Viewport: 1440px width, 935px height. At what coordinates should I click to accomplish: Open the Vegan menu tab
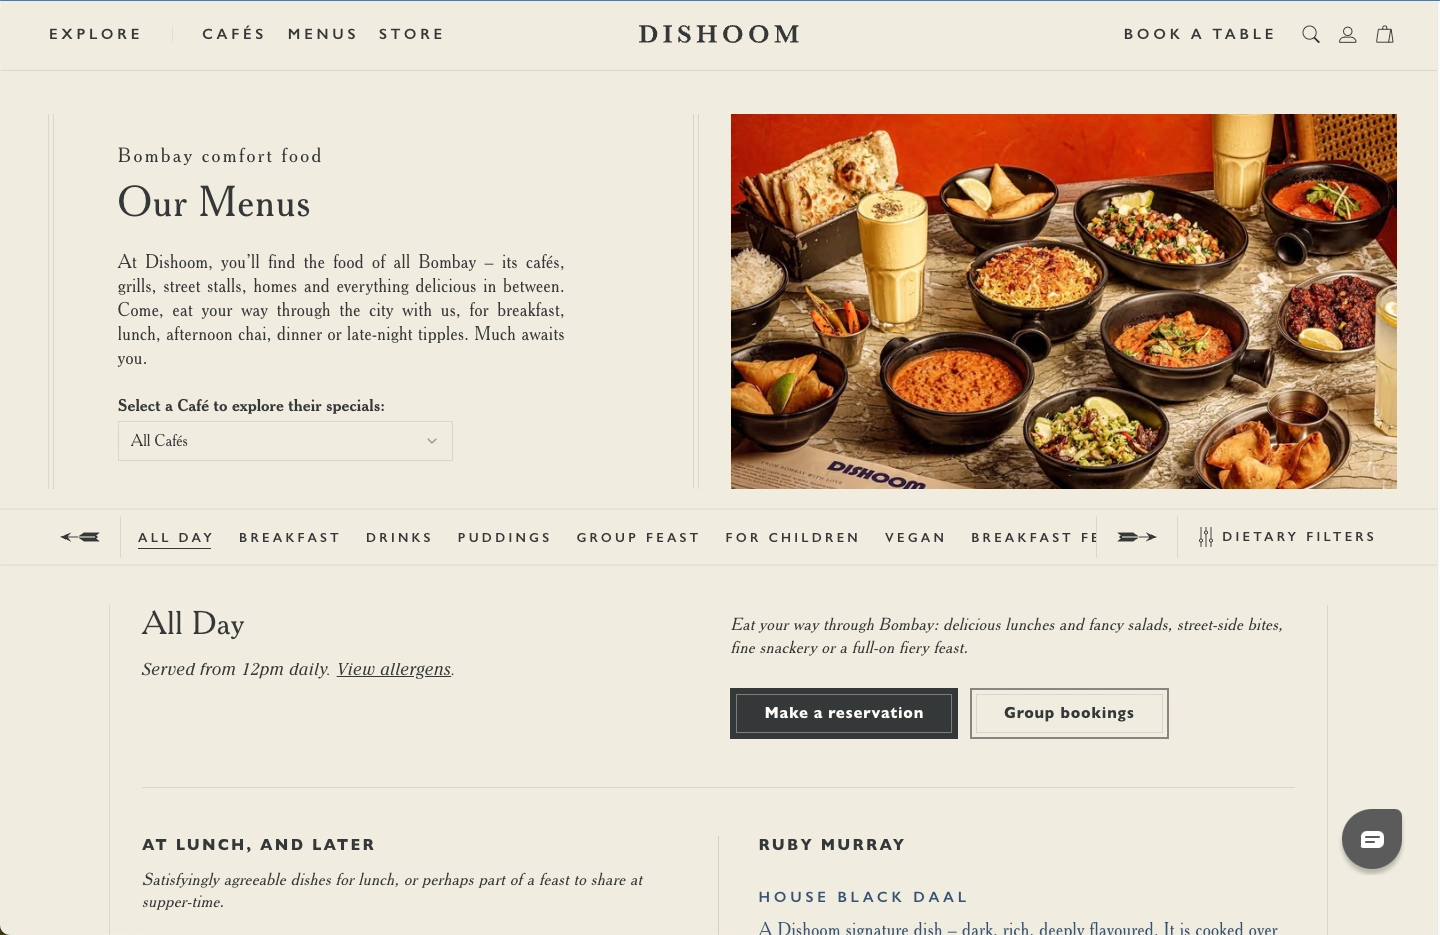pos(915,537)
